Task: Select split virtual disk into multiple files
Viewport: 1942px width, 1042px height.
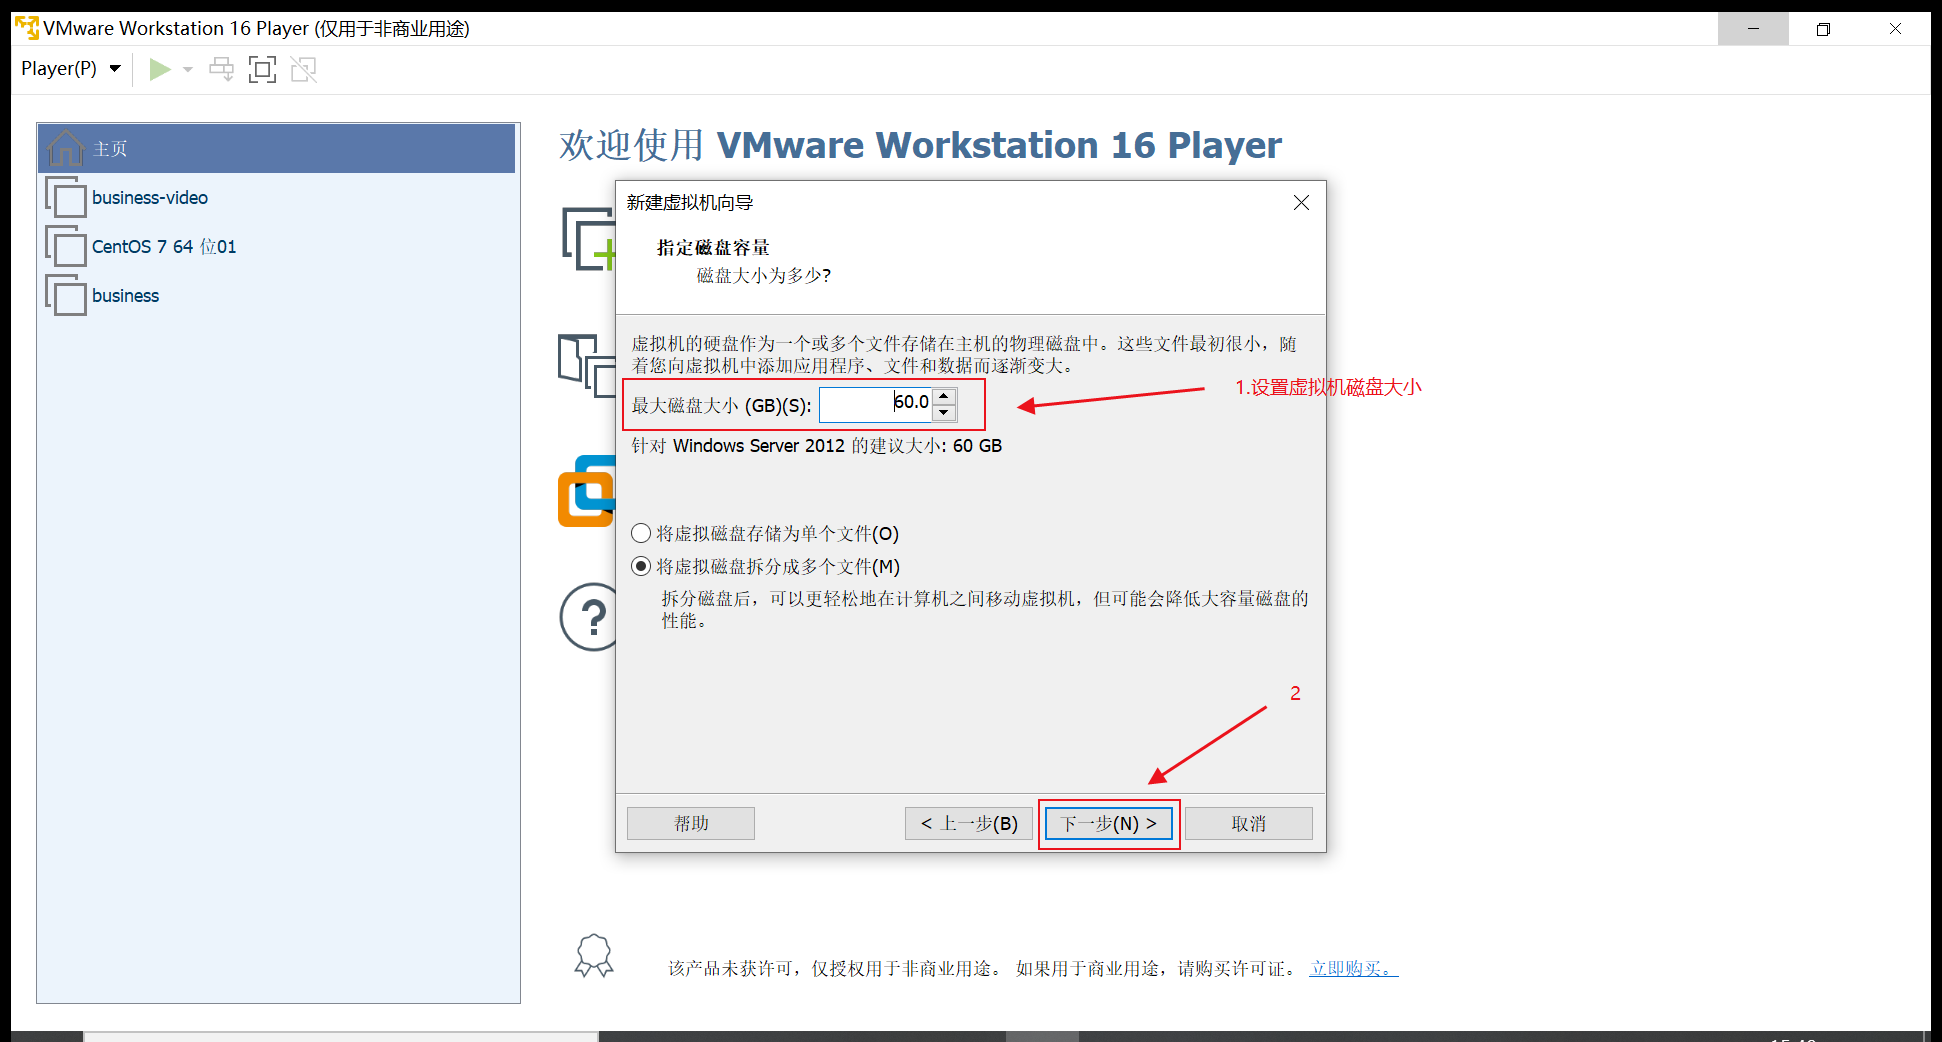Action: pos(765,566)
